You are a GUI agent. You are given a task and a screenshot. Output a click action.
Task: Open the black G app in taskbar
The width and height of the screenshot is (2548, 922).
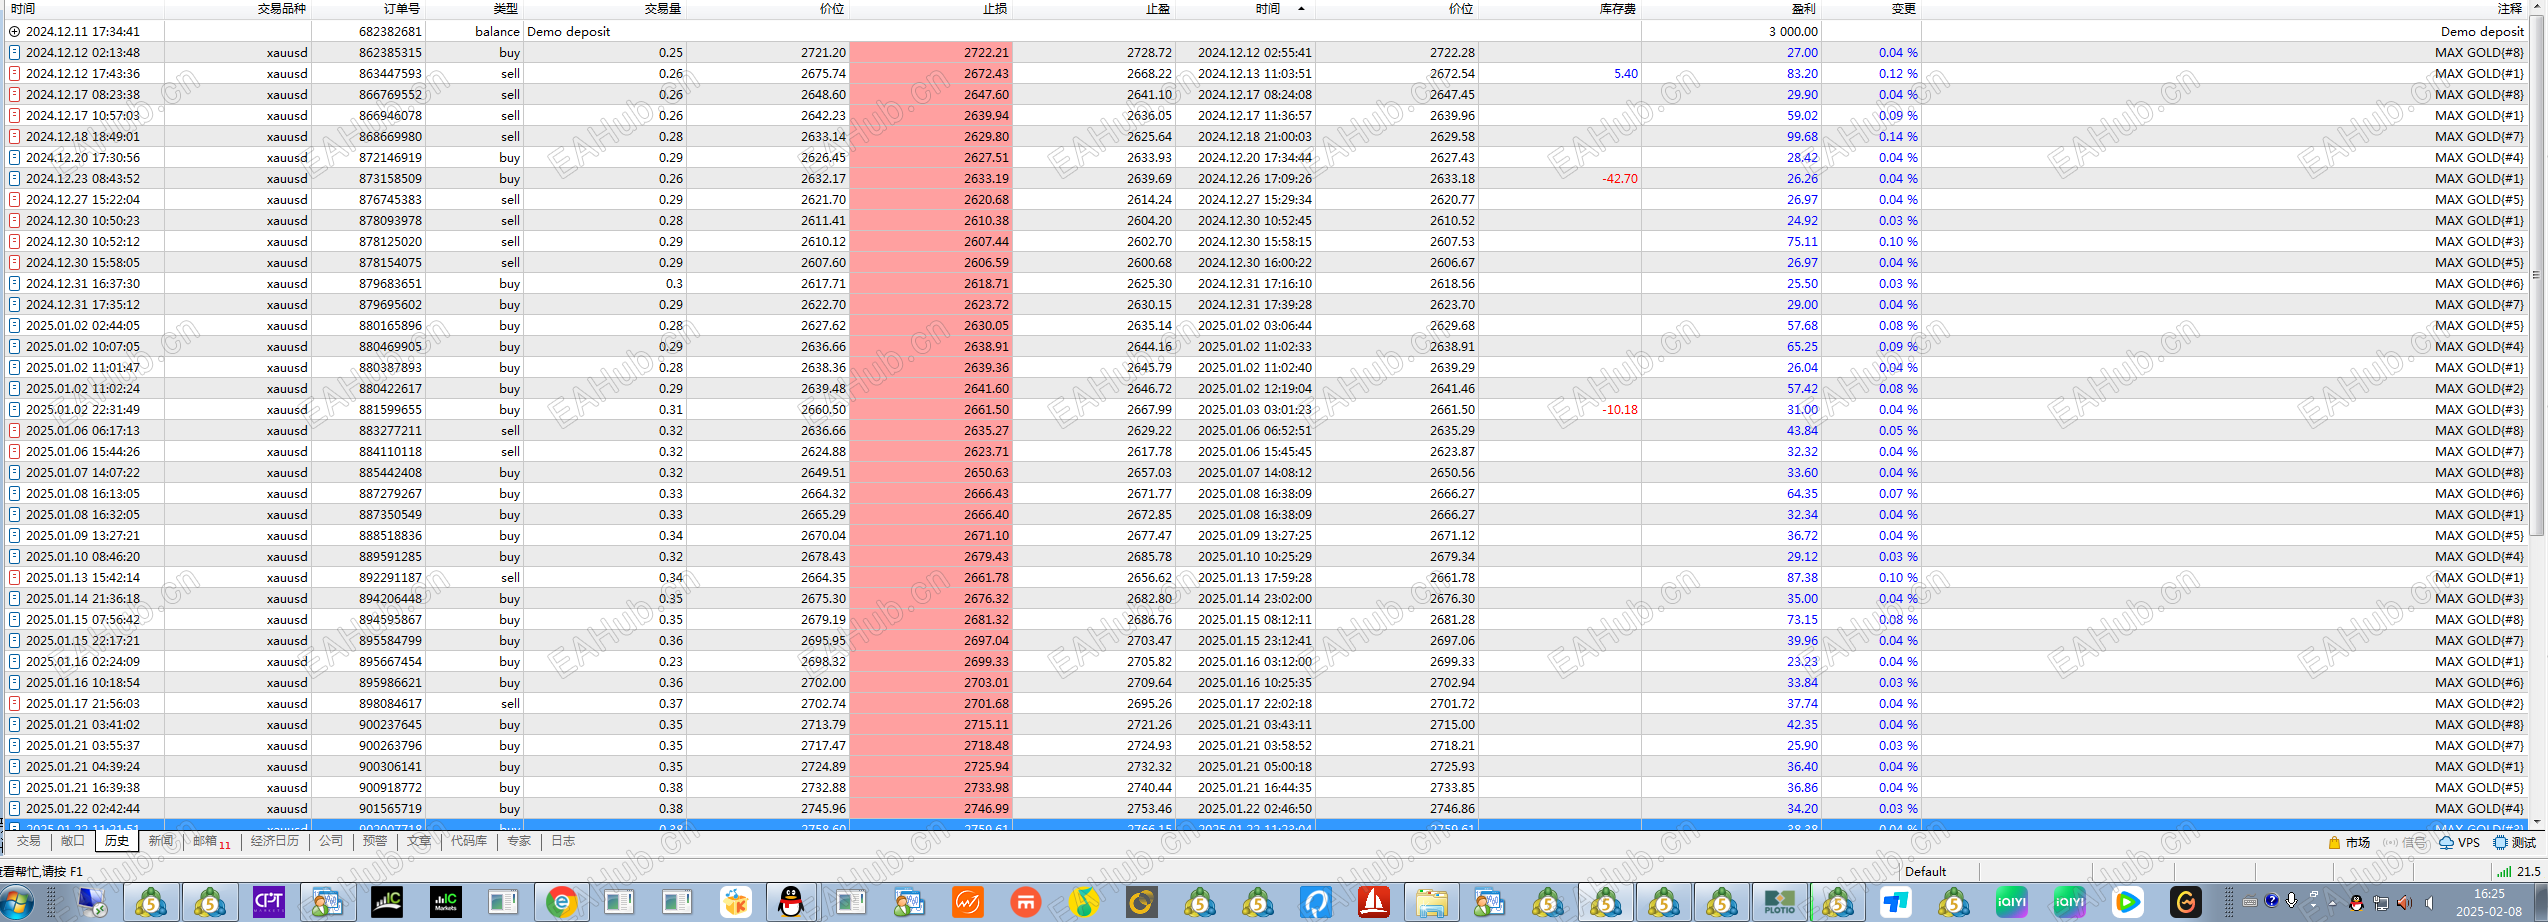[2185, 902]
